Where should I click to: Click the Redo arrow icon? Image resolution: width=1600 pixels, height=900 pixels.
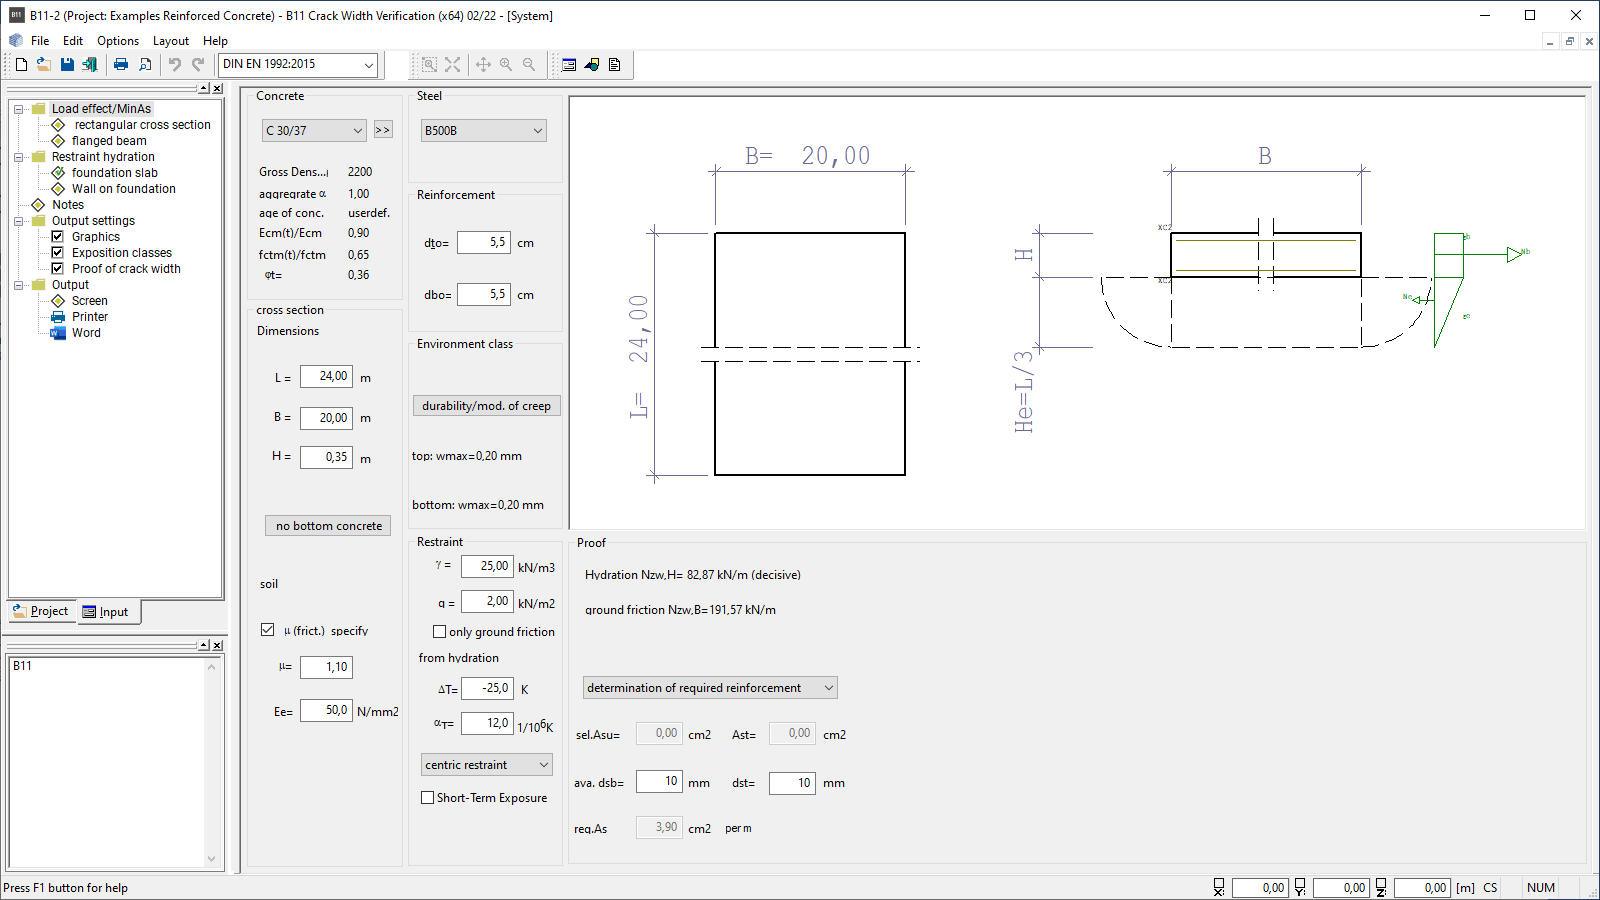point(198,64)
